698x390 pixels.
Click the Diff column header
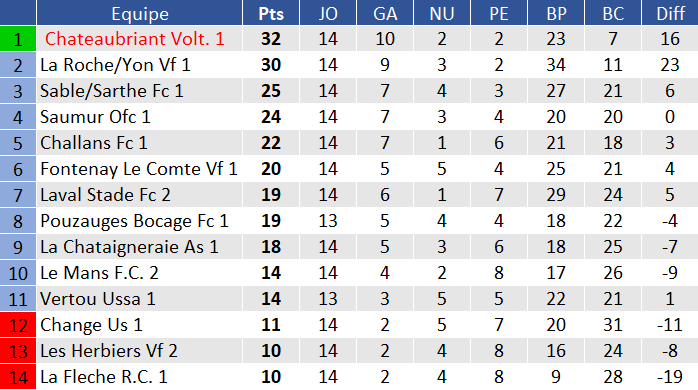[x=670, y=13]
